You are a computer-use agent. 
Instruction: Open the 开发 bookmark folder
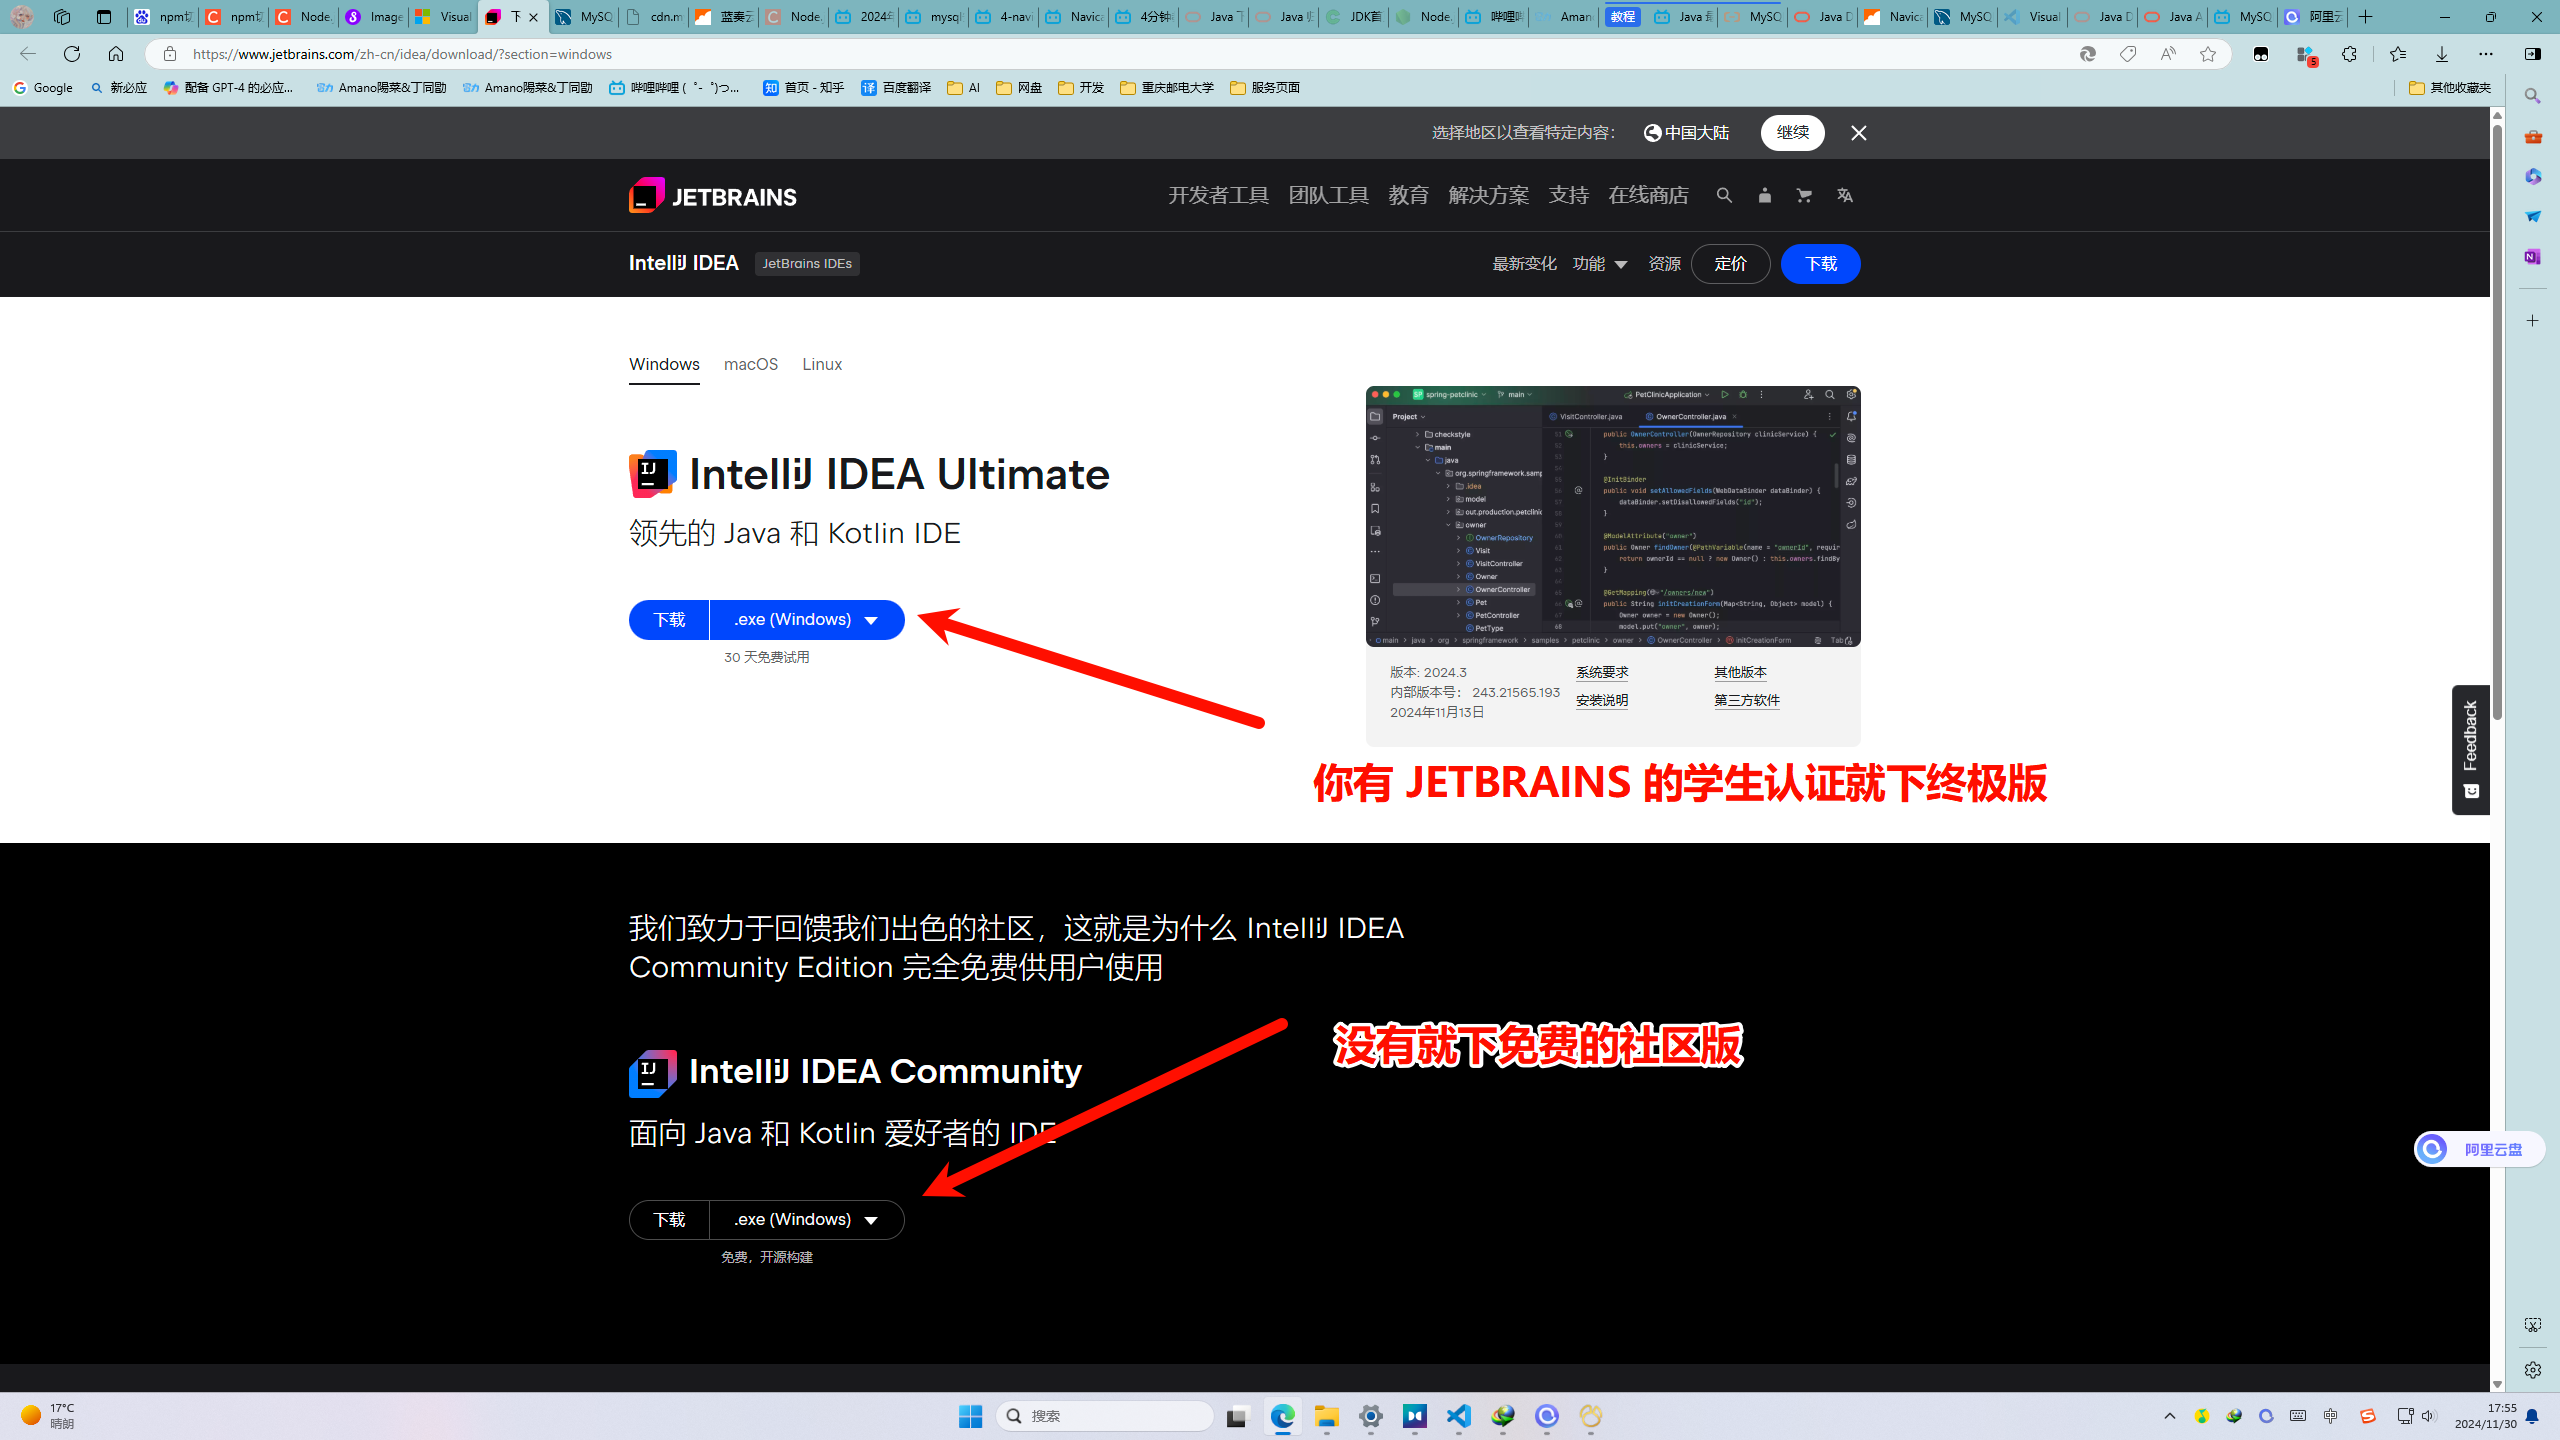pyautogui.click(x=1081, y=88)
